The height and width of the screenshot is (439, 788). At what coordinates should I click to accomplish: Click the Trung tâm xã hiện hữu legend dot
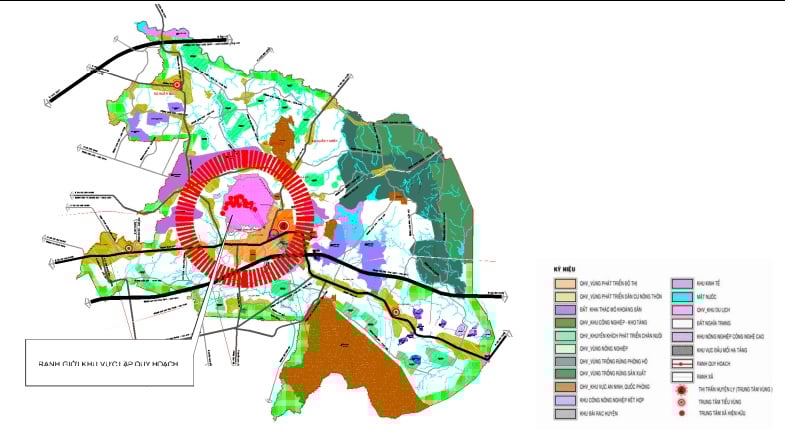pyautogui.click(x=680, y=412)
